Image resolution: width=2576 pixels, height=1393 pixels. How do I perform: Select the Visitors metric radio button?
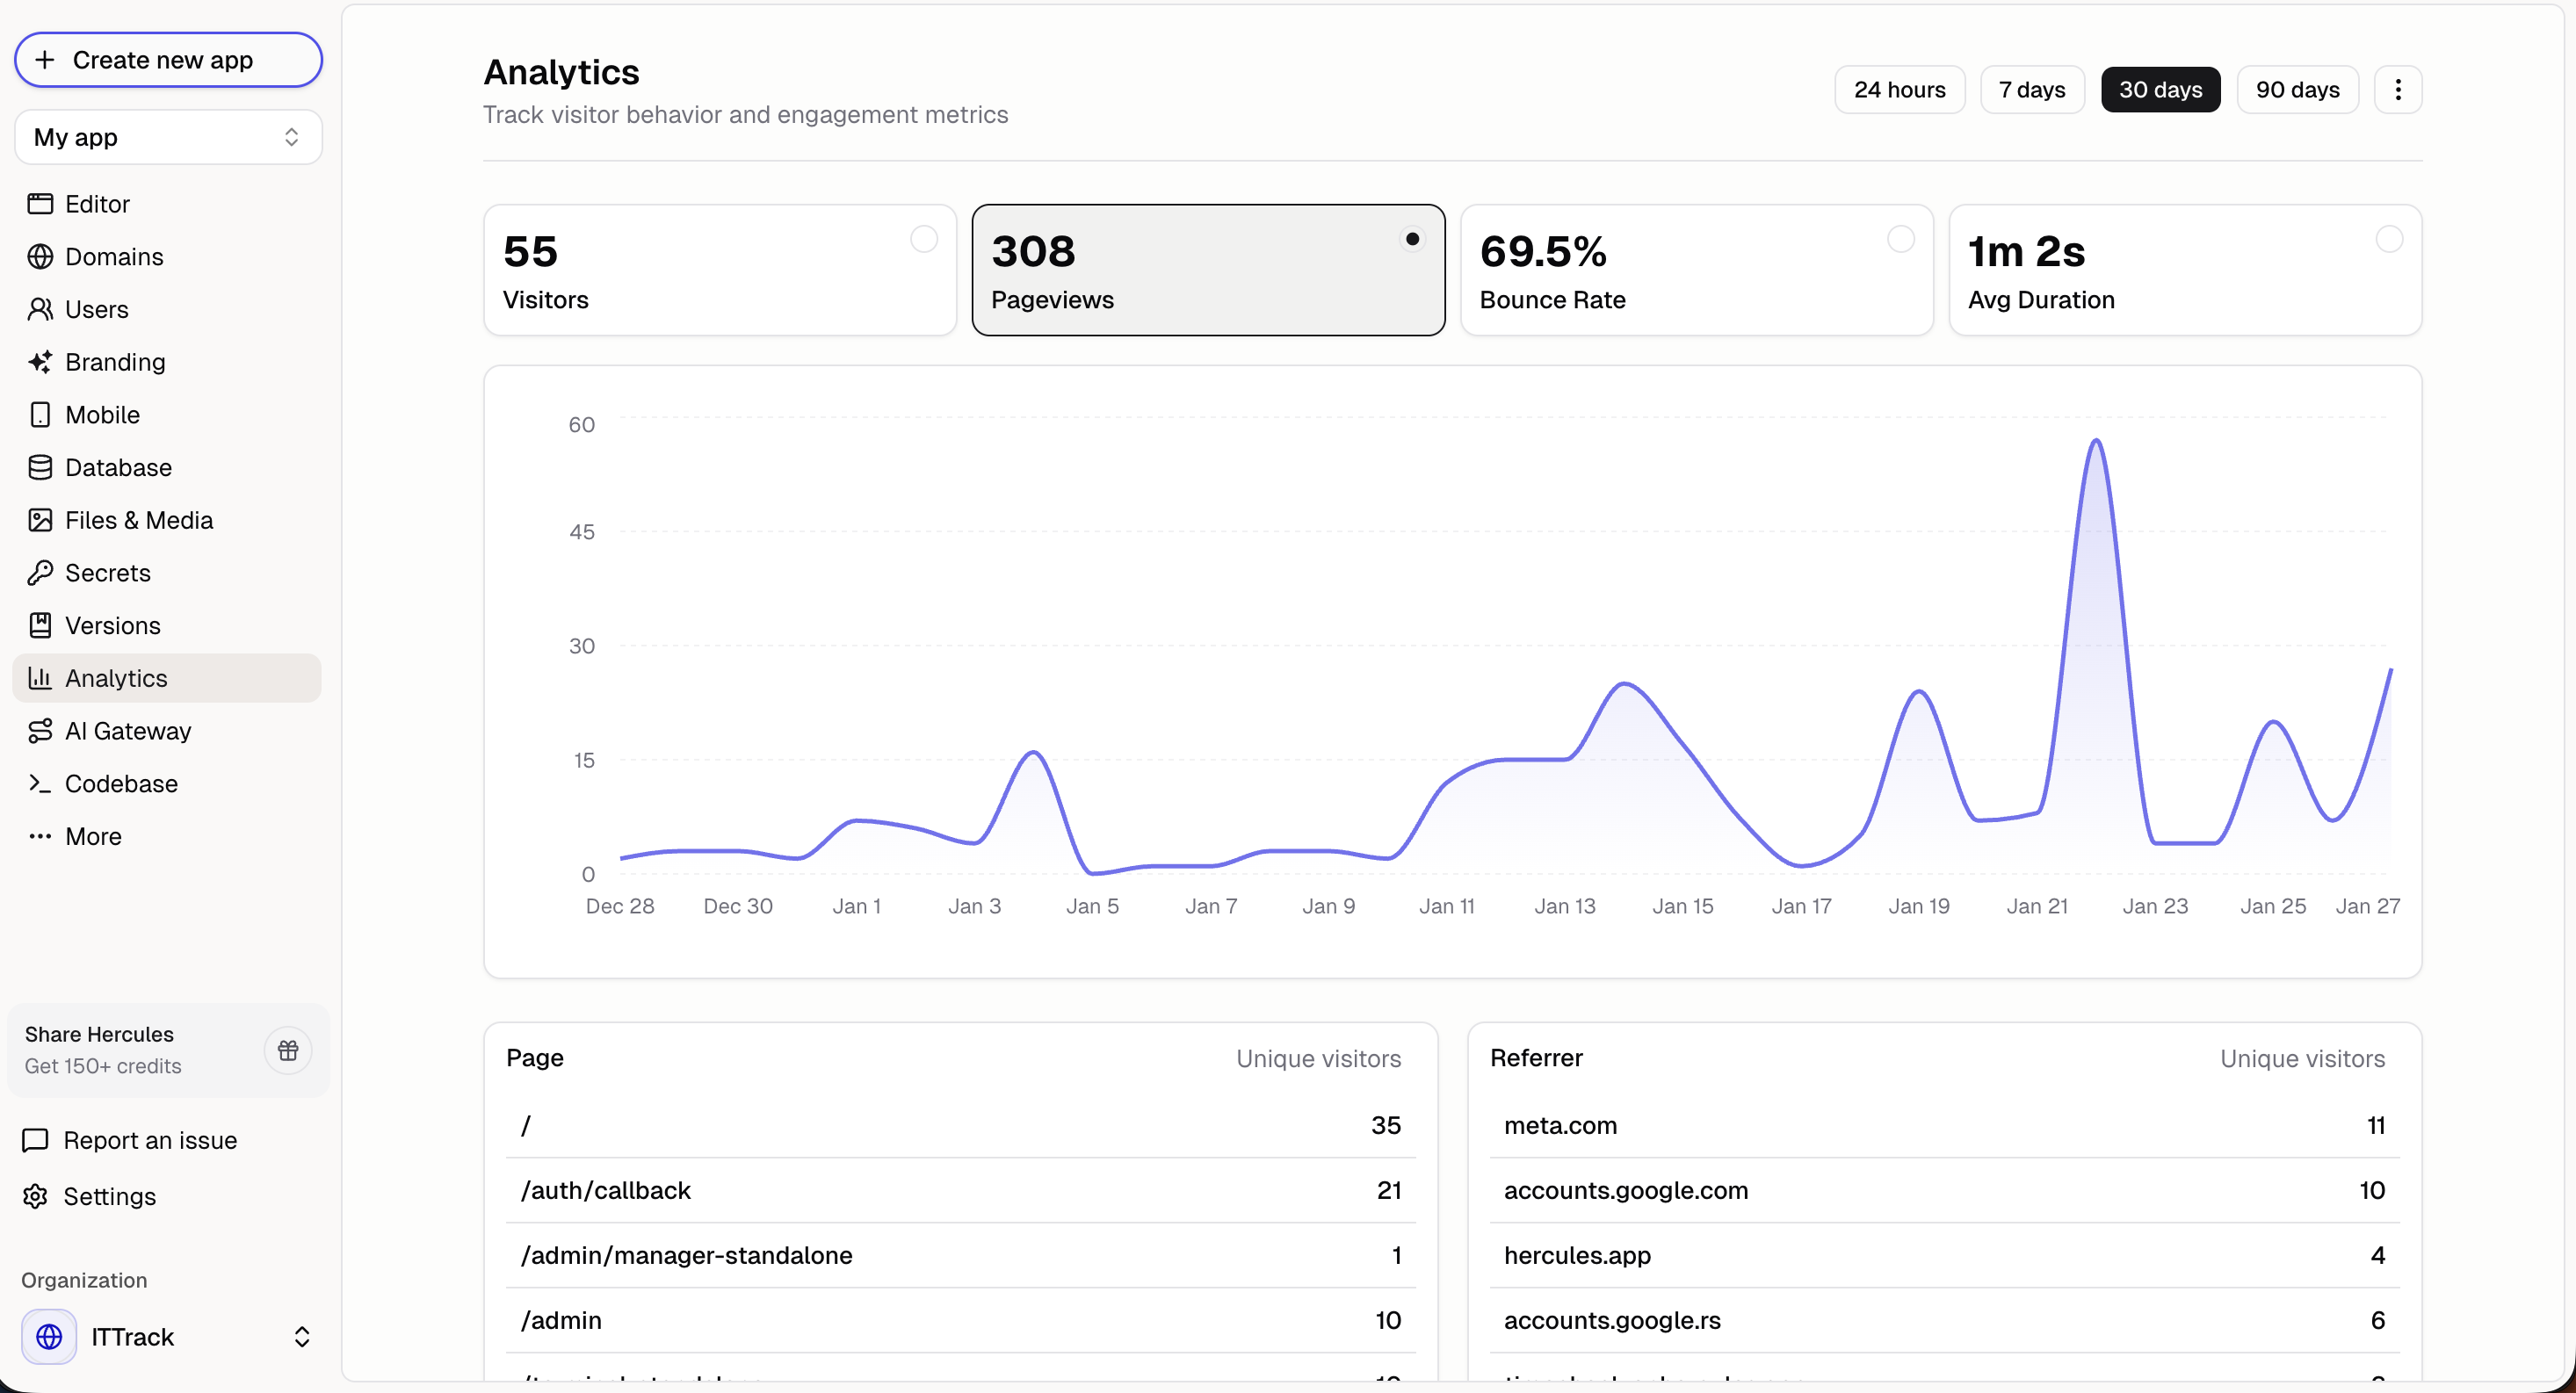point(924,239)
